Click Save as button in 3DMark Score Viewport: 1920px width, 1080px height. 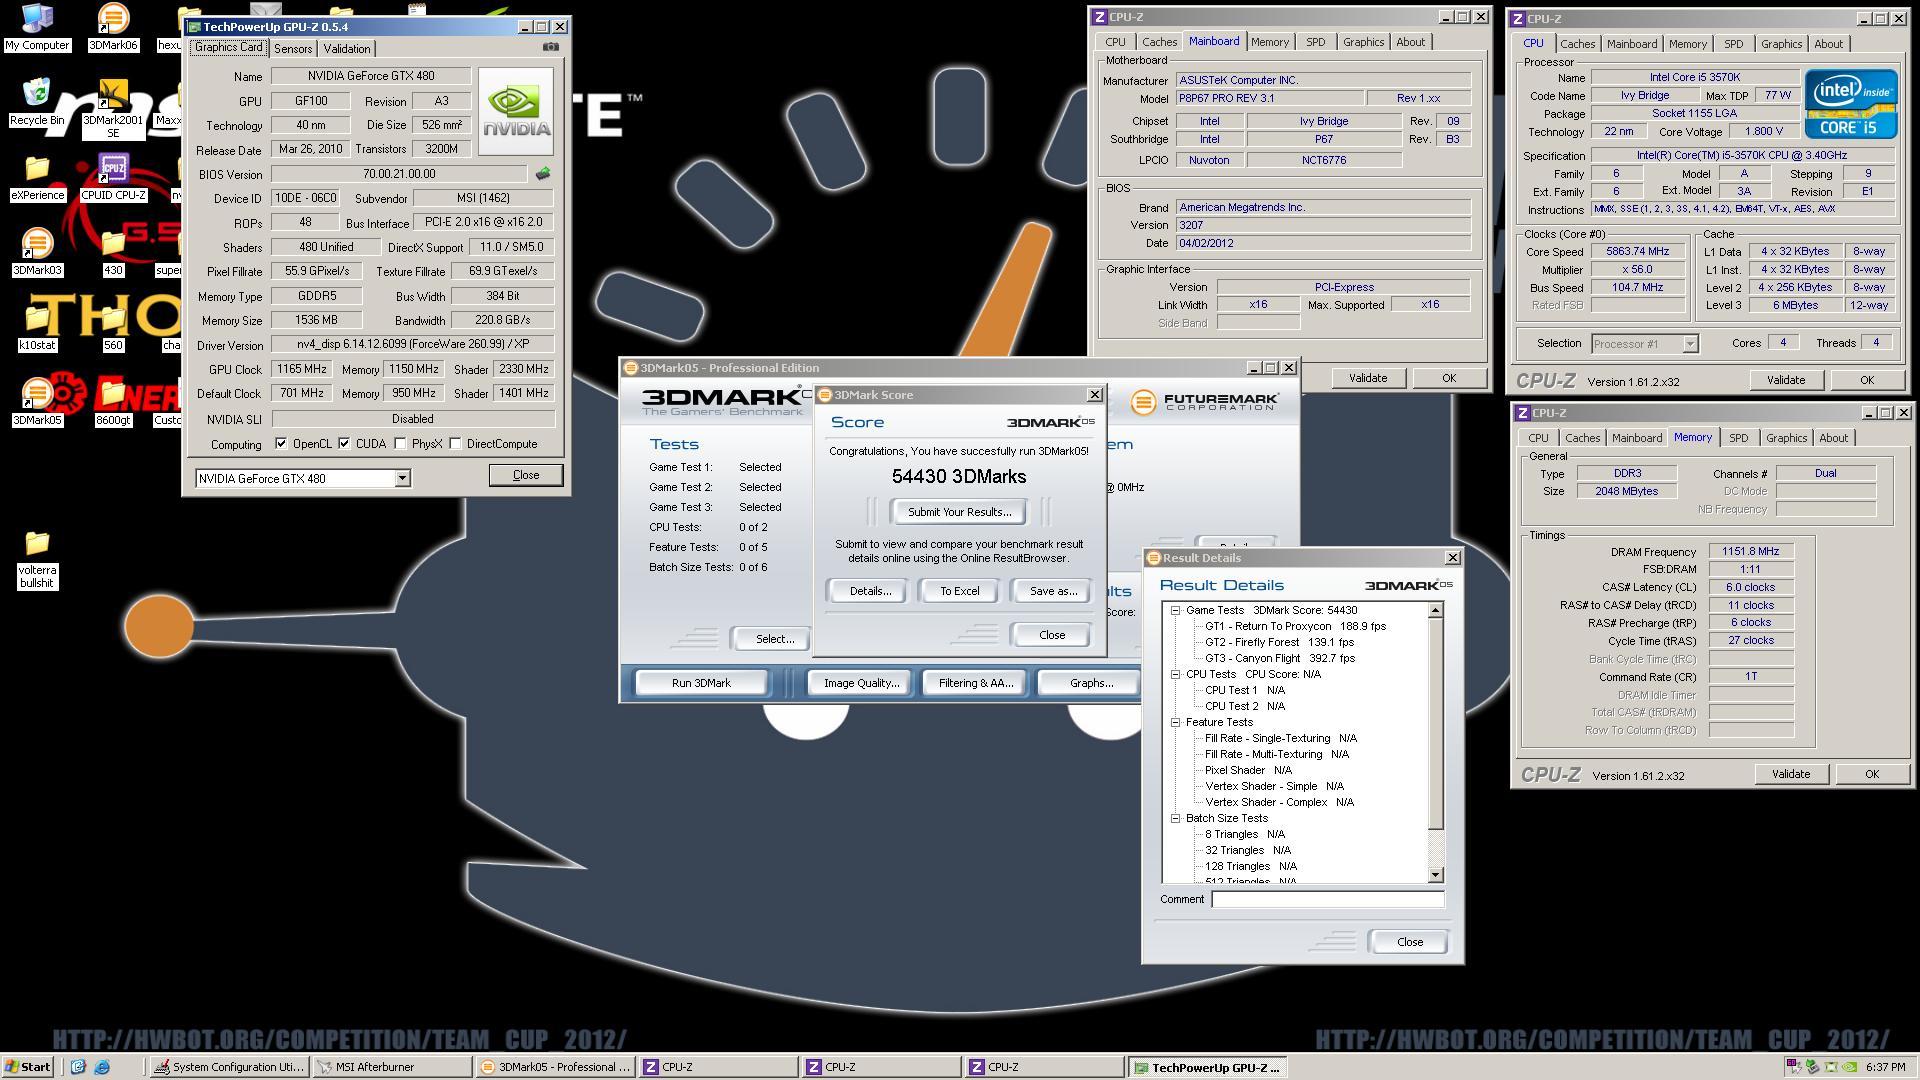click(1053, 591)
